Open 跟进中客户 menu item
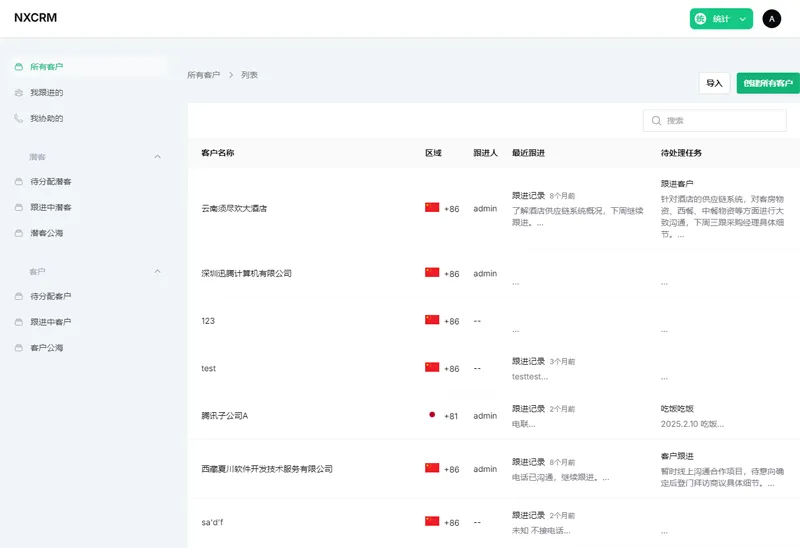Image resolution: width=800 pixels, height=548 pixels. pos(50,322)
